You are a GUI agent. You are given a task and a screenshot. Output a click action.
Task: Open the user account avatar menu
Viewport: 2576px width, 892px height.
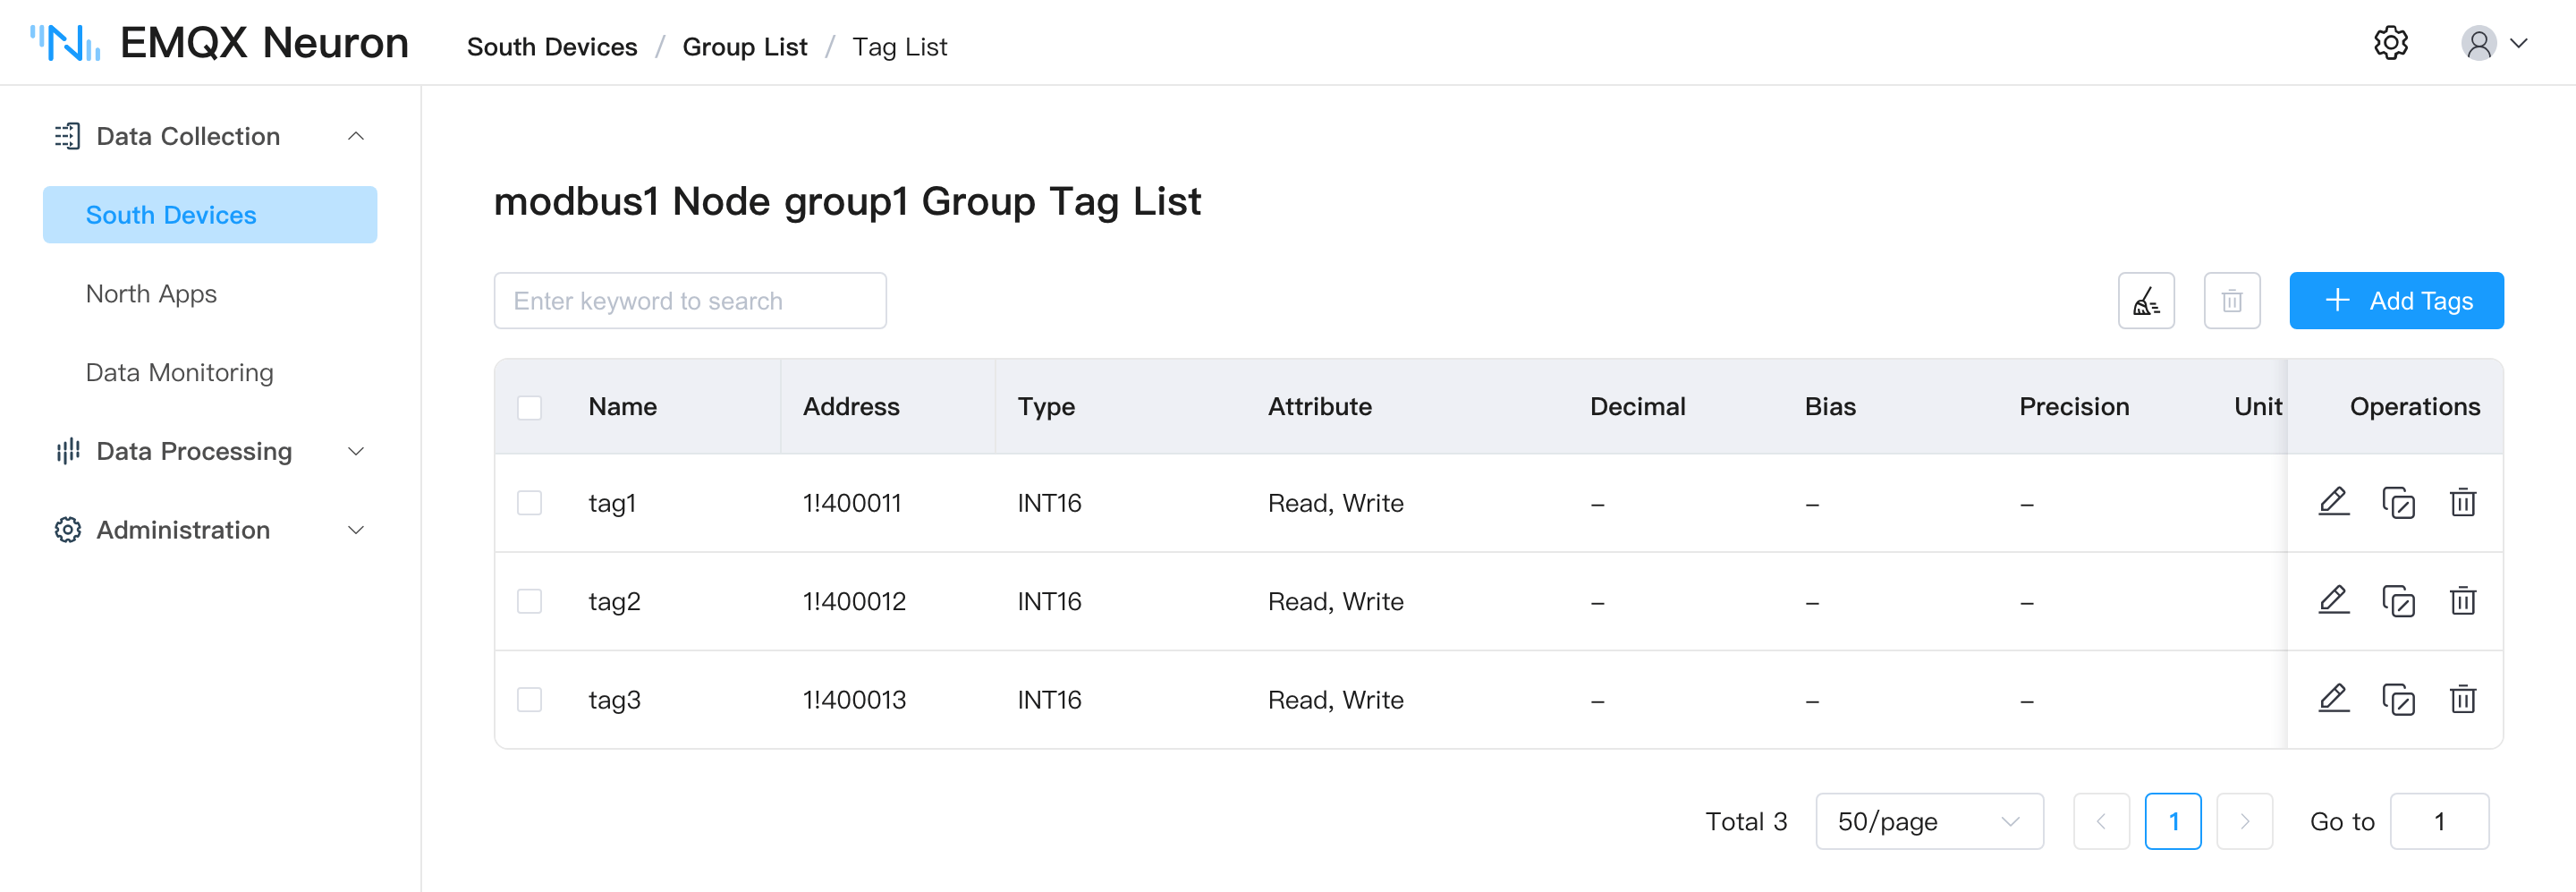pos(2494,43)
